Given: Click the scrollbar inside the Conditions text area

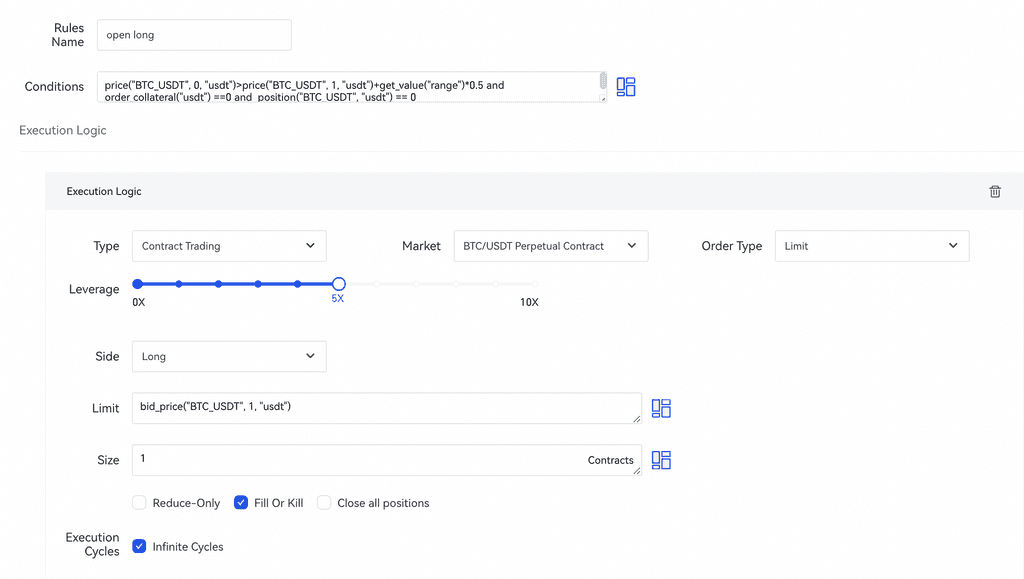Looking at the screenshot, I should point(603,82).
